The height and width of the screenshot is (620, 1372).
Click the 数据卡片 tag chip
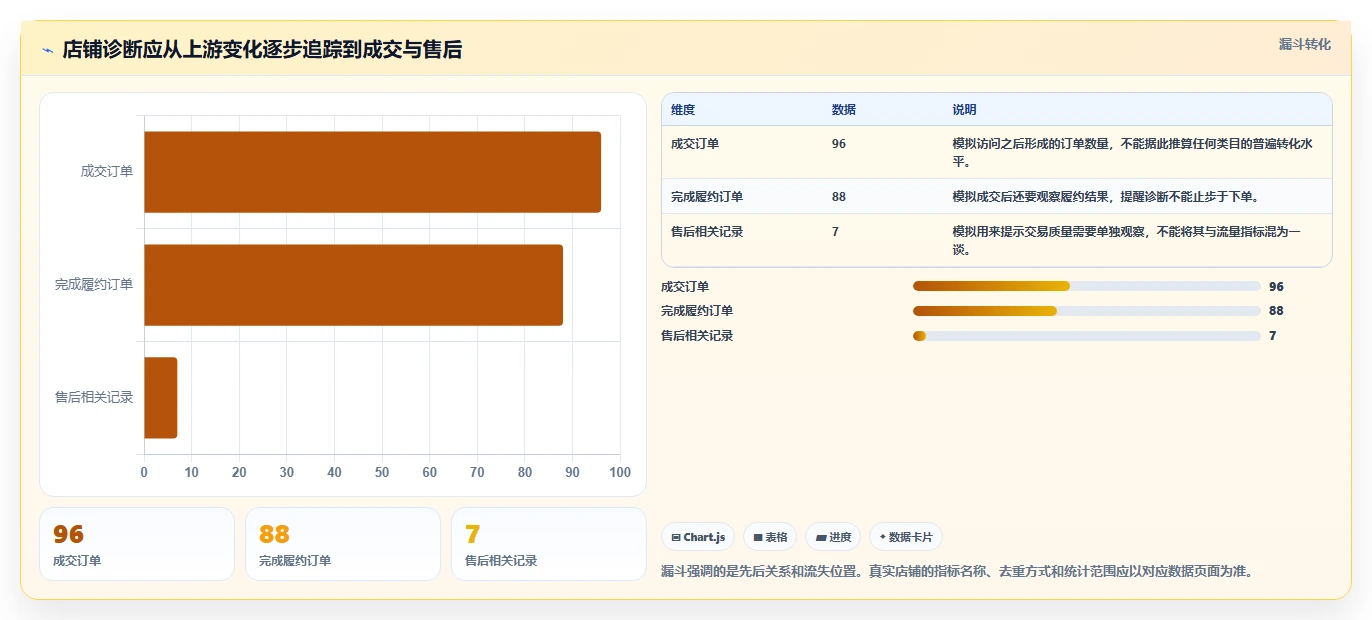[906, 537]
